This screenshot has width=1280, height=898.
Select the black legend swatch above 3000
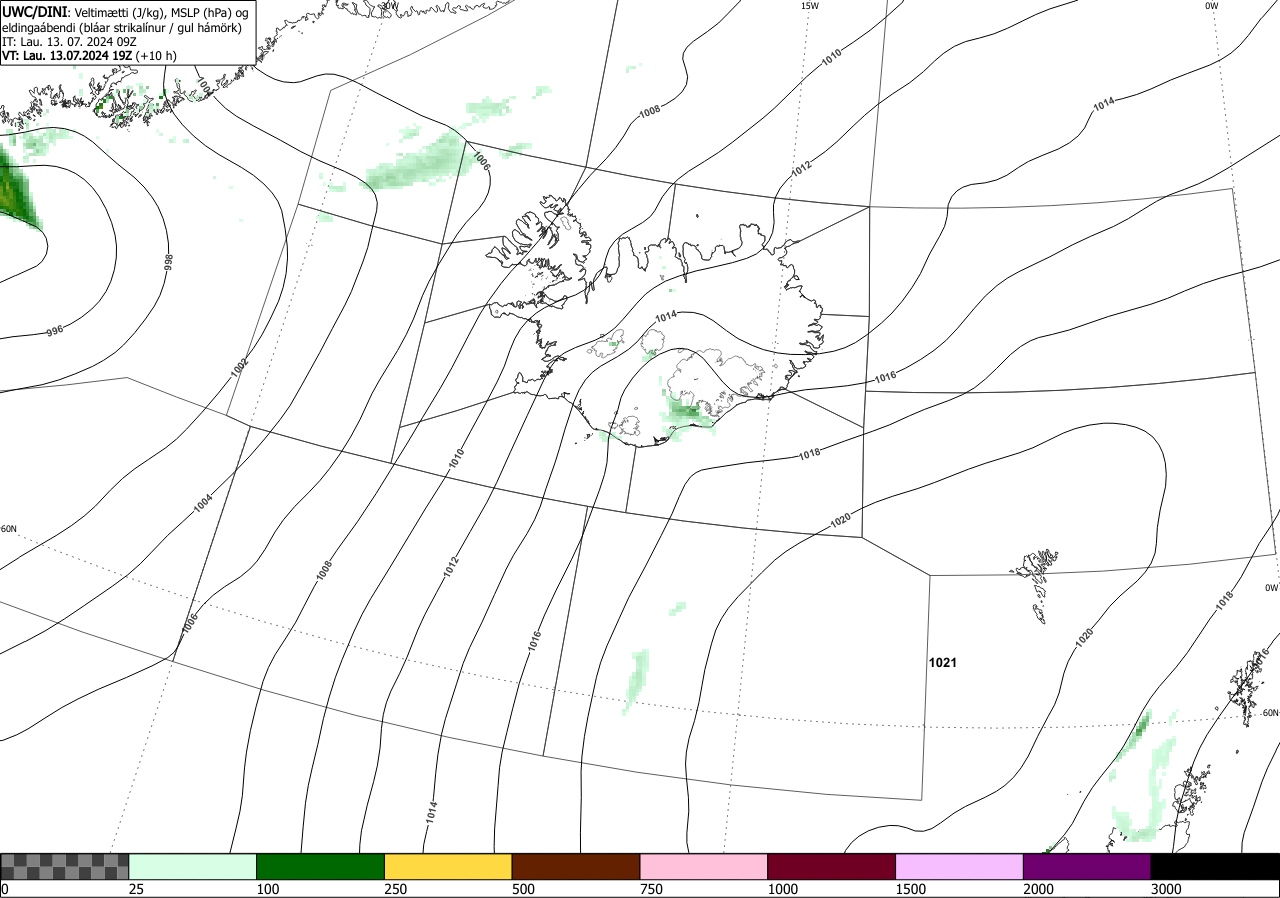(x=1215, y=866)
